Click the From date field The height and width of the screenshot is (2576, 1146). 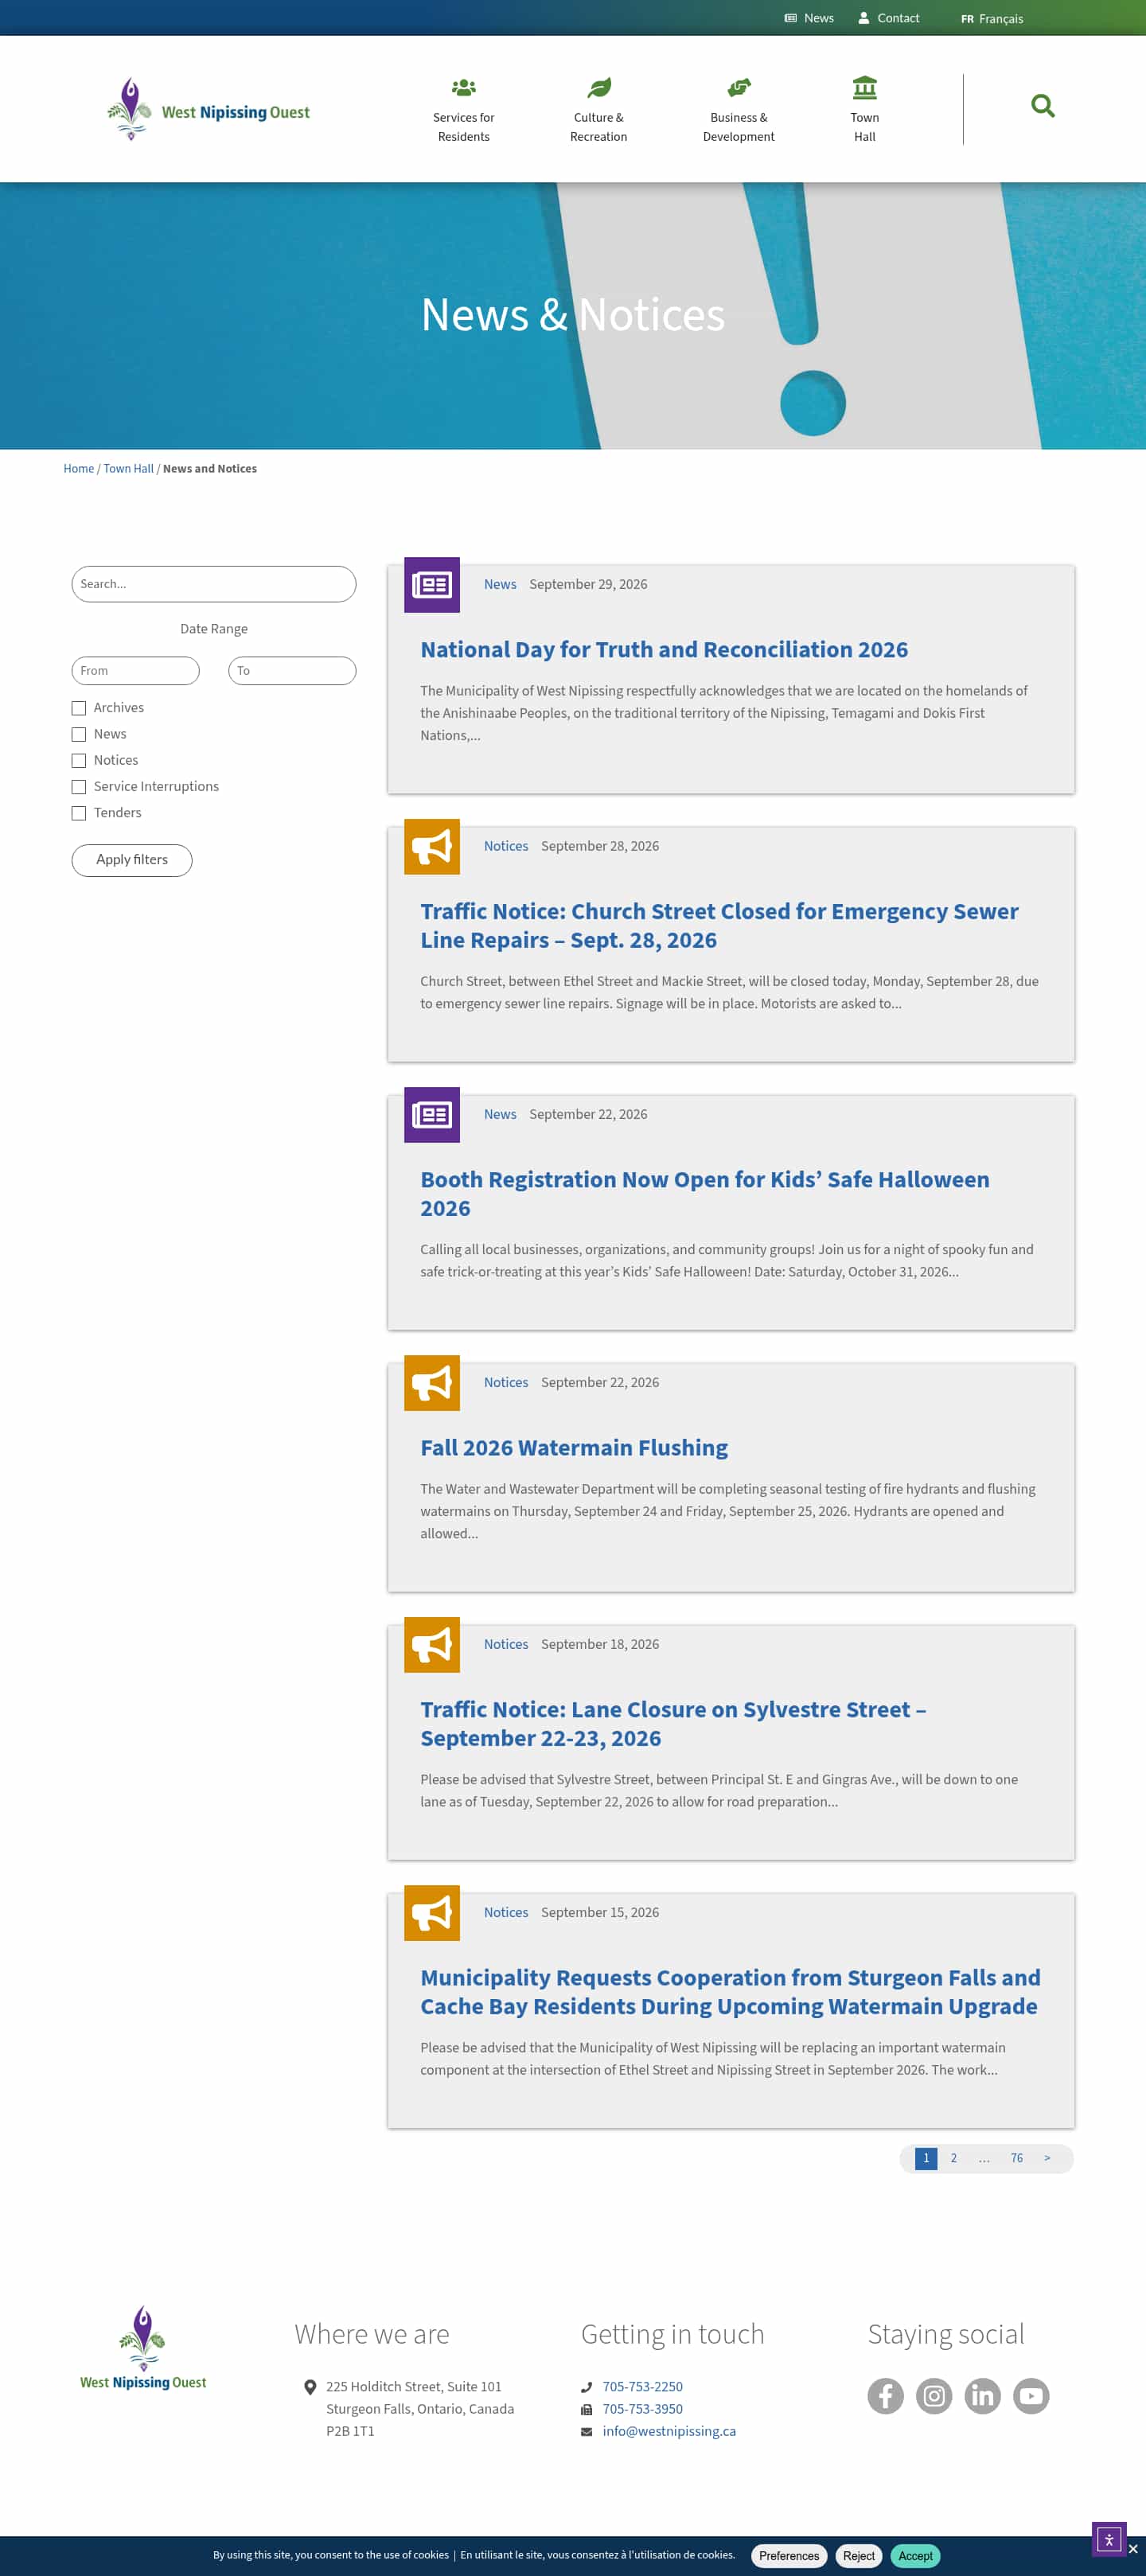click(136, 670)
